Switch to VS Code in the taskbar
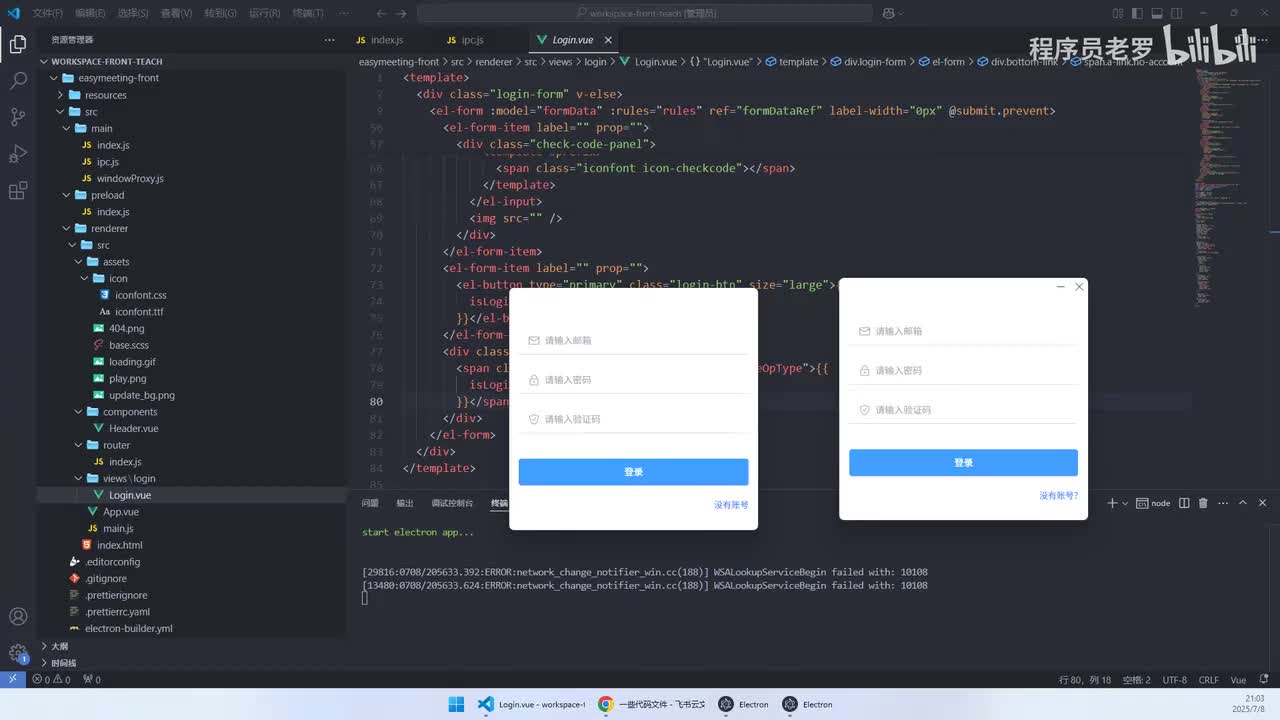 tap(531, 704)
